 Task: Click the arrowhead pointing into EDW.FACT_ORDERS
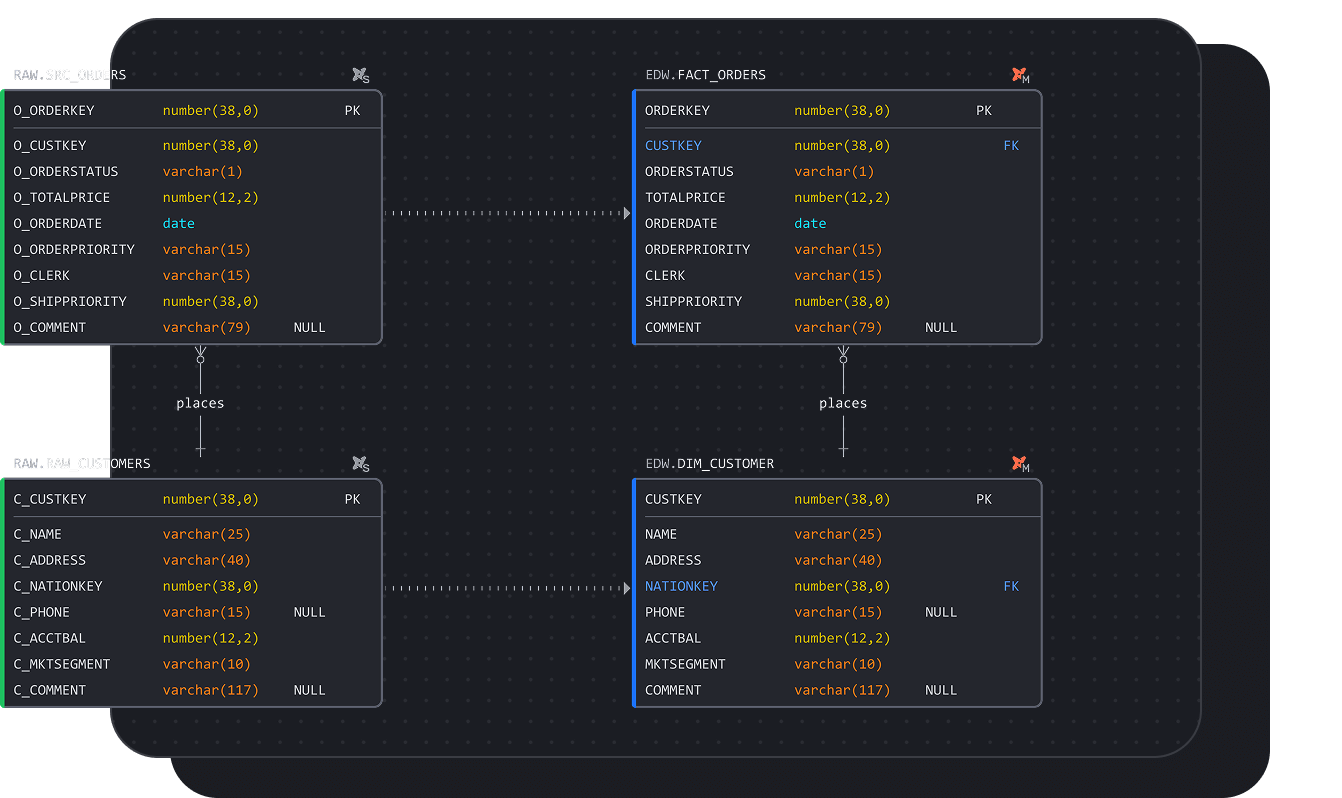tap(627, 213)
